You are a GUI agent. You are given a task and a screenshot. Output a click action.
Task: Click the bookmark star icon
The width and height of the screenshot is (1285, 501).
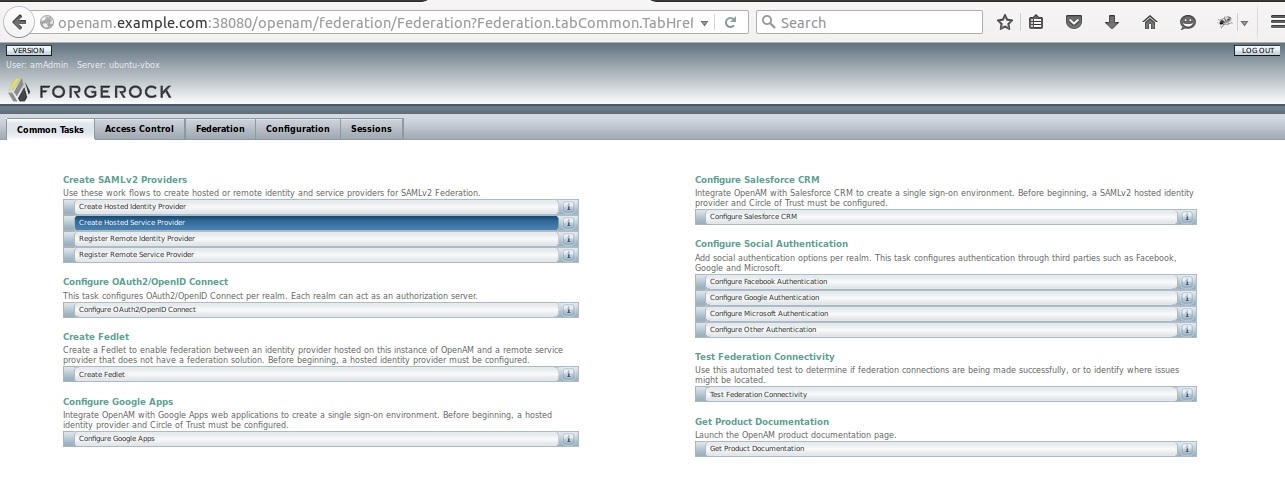pyautogui.click(x=1005, y=22)
